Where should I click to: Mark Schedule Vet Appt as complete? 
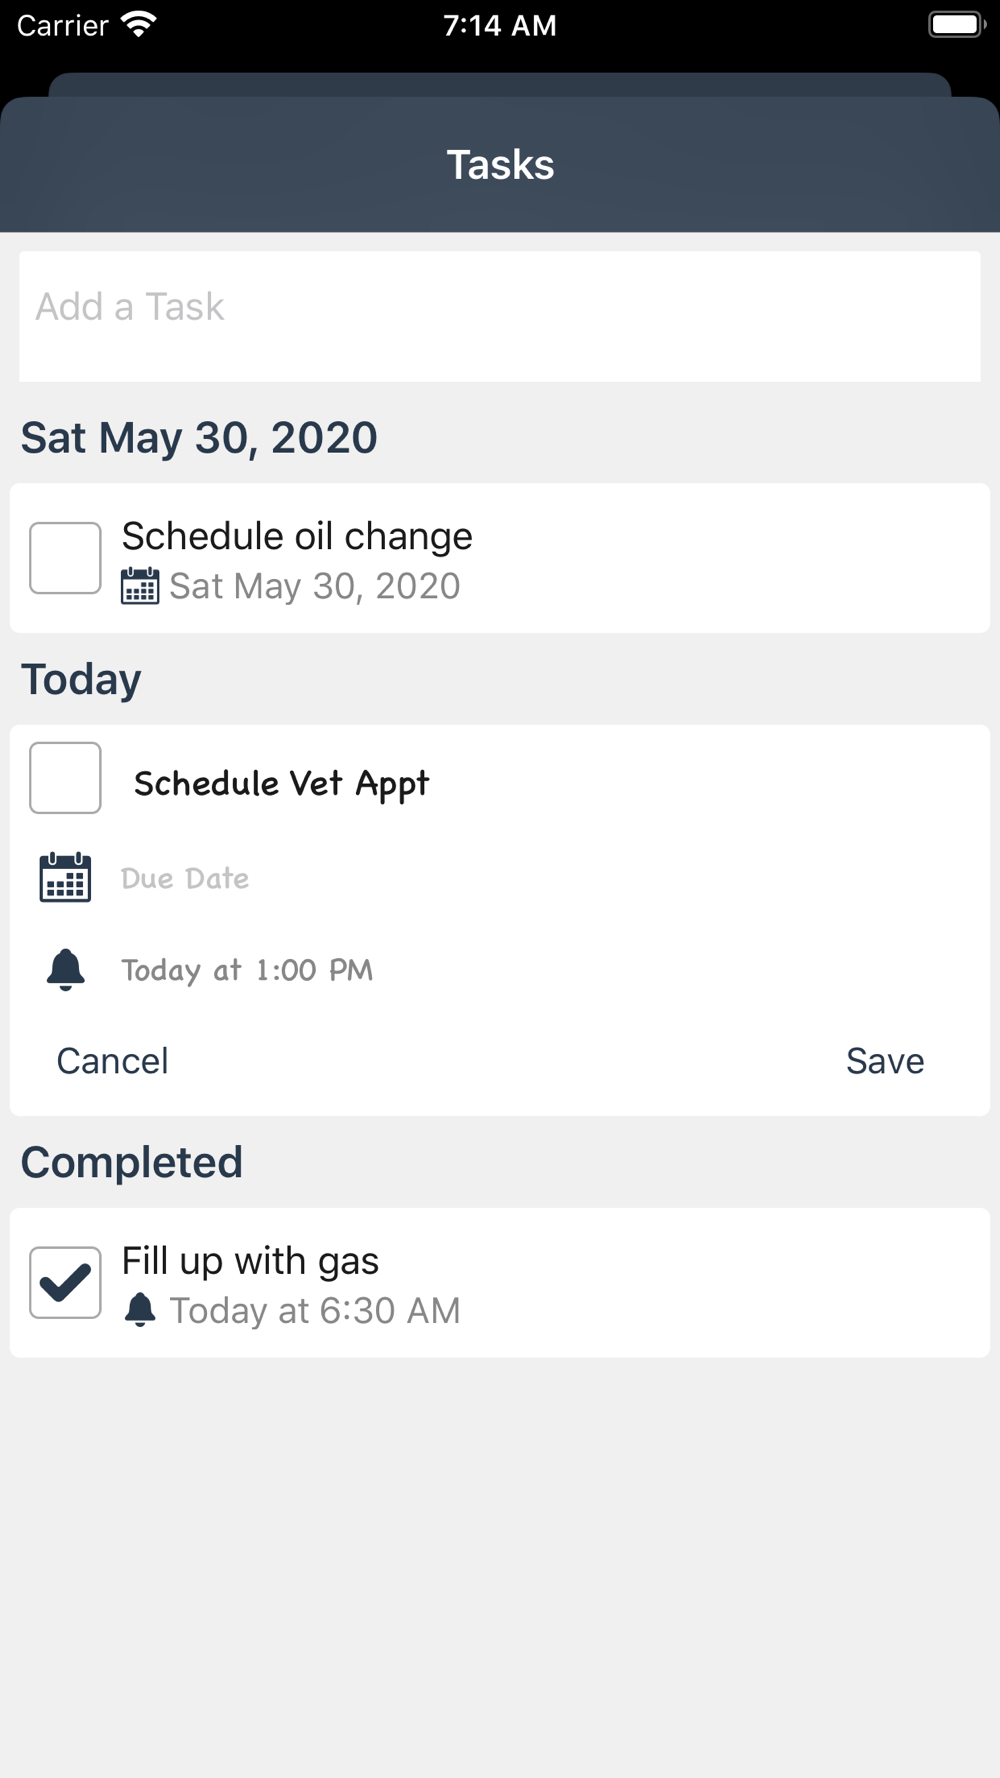[65, 778]
